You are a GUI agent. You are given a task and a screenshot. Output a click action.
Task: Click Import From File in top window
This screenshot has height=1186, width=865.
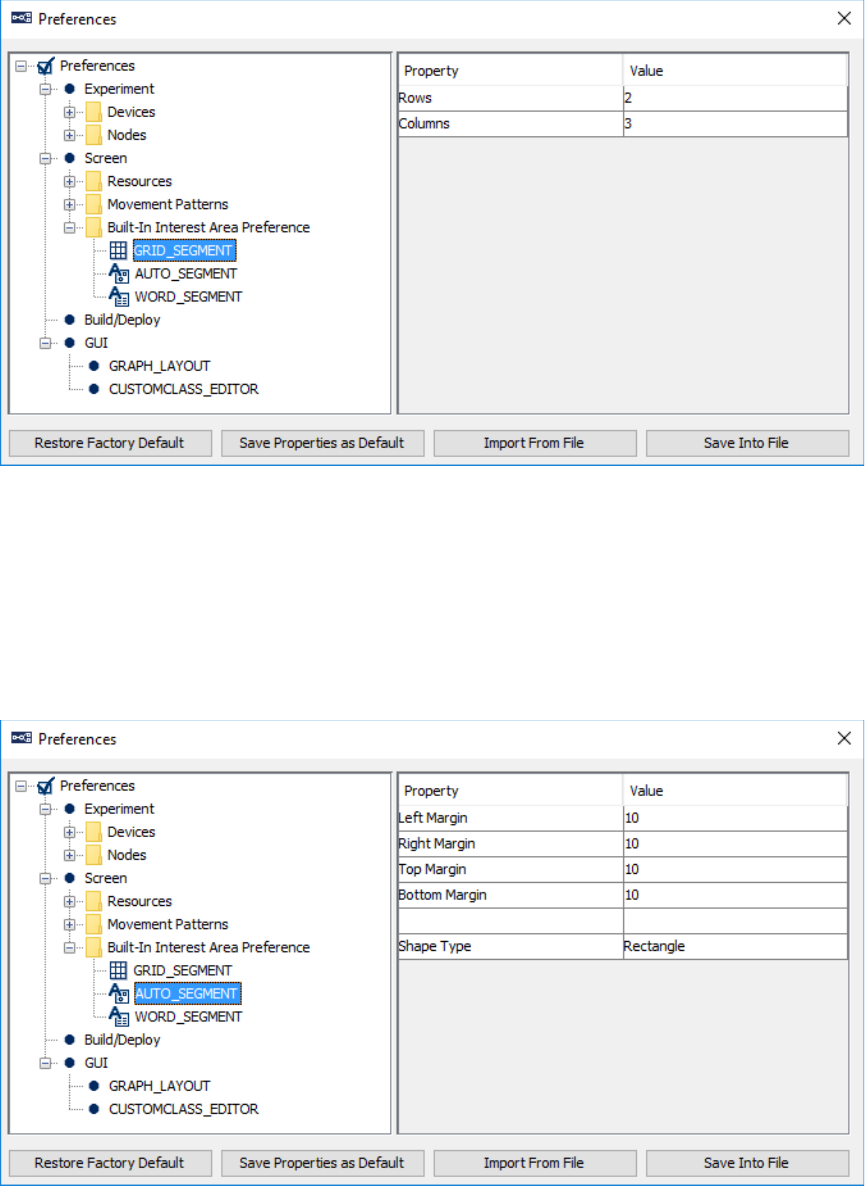535,443
